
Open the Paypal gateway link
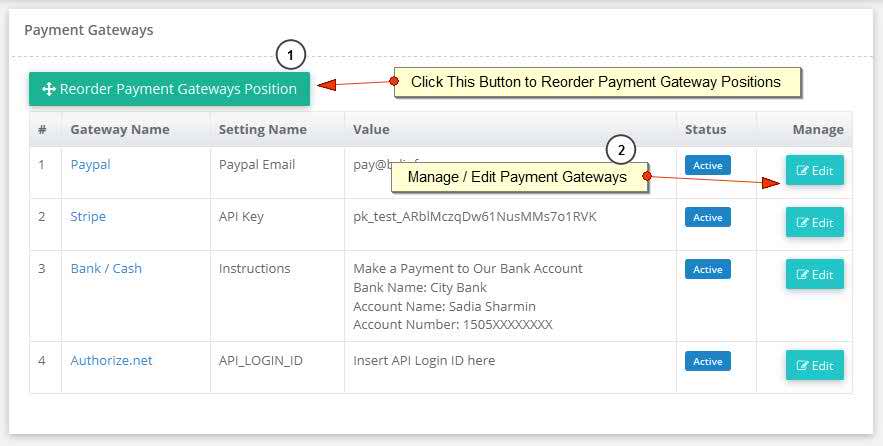click(x=90, y=164)
